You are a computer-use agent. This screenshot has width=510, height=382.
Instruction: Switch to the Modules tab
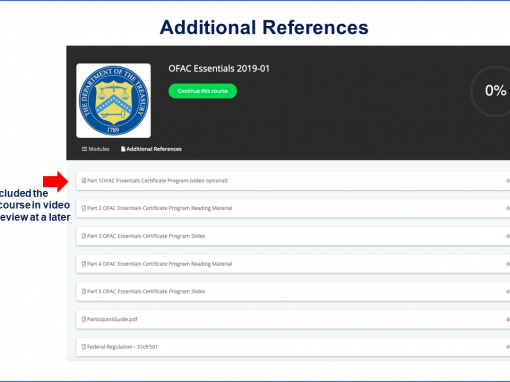(x=95, y=149)
